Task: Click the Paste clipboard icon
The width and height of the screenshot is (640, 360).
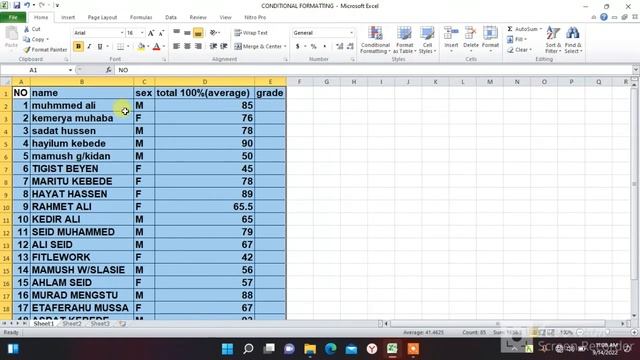Action: pyautogui.click(x=11, y=33)
